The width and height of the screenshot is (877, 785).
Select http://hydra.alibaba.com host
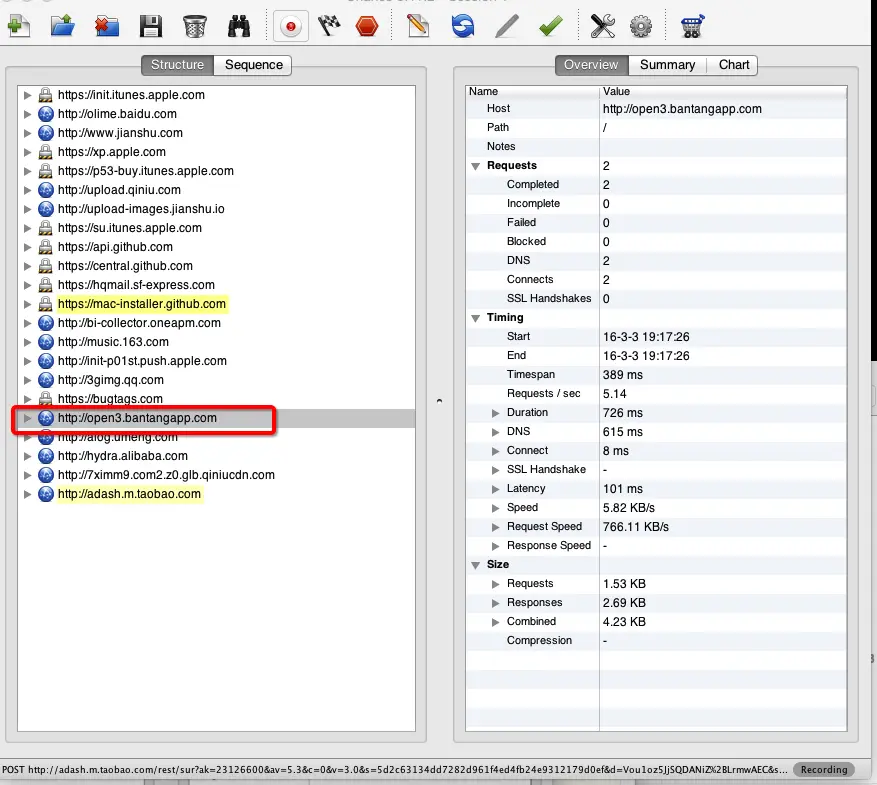click(x=122, y=456)
